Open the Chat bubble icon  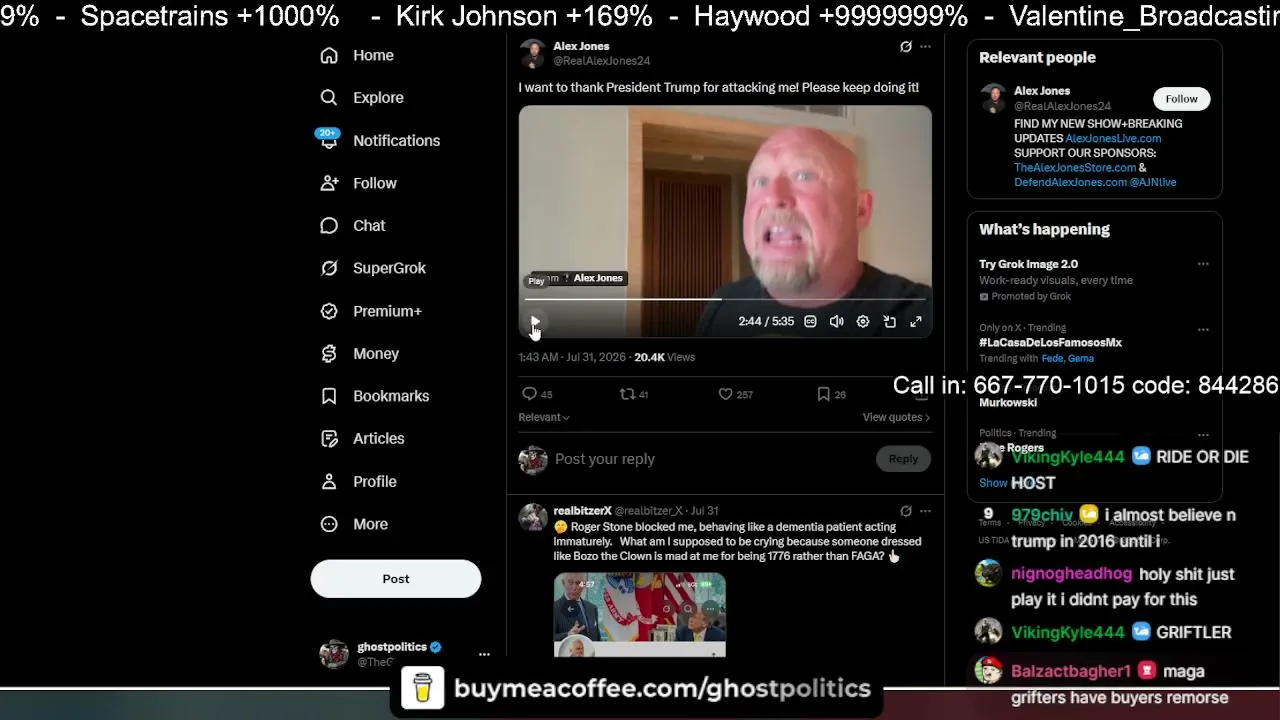pos(329,226)
